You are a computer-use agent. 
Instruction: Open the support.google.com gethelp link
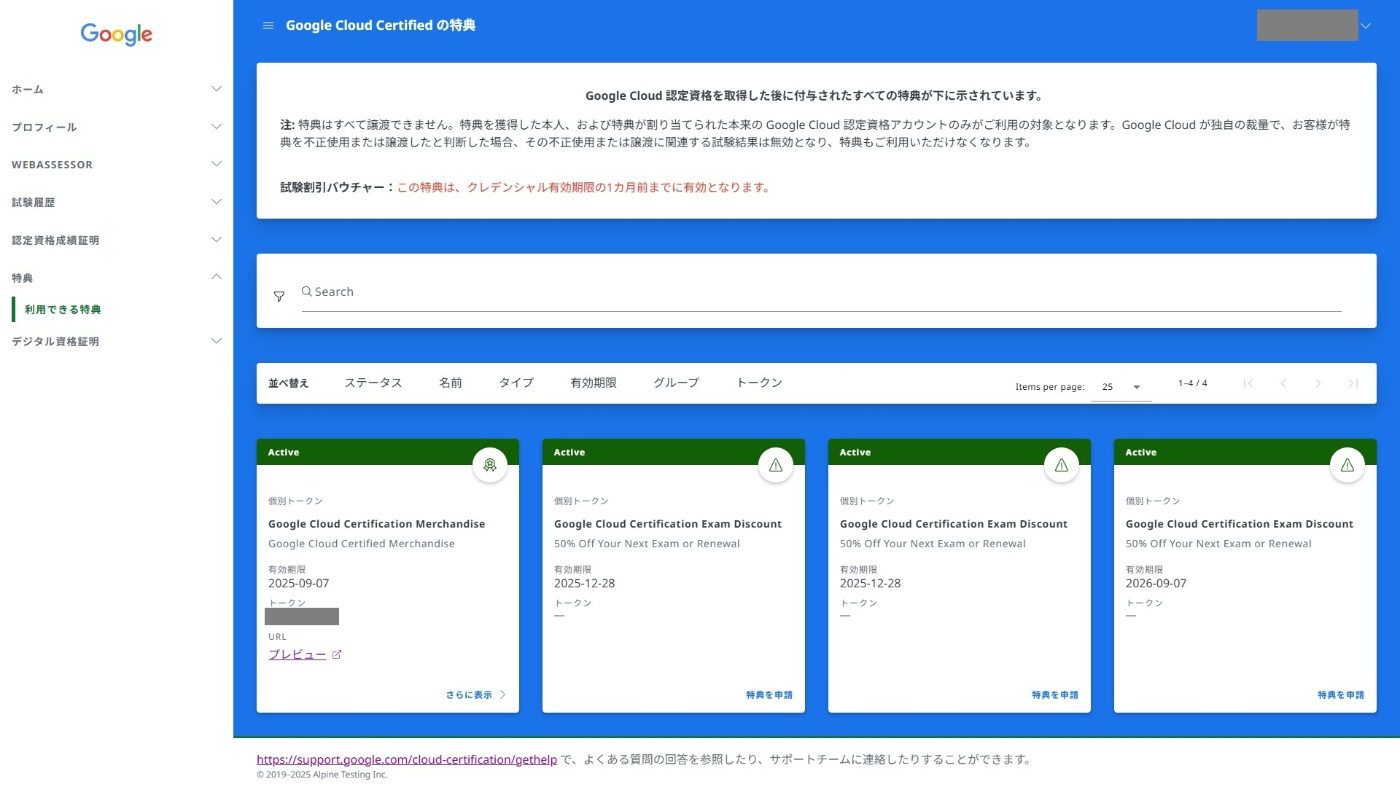[x=407, y=760]
